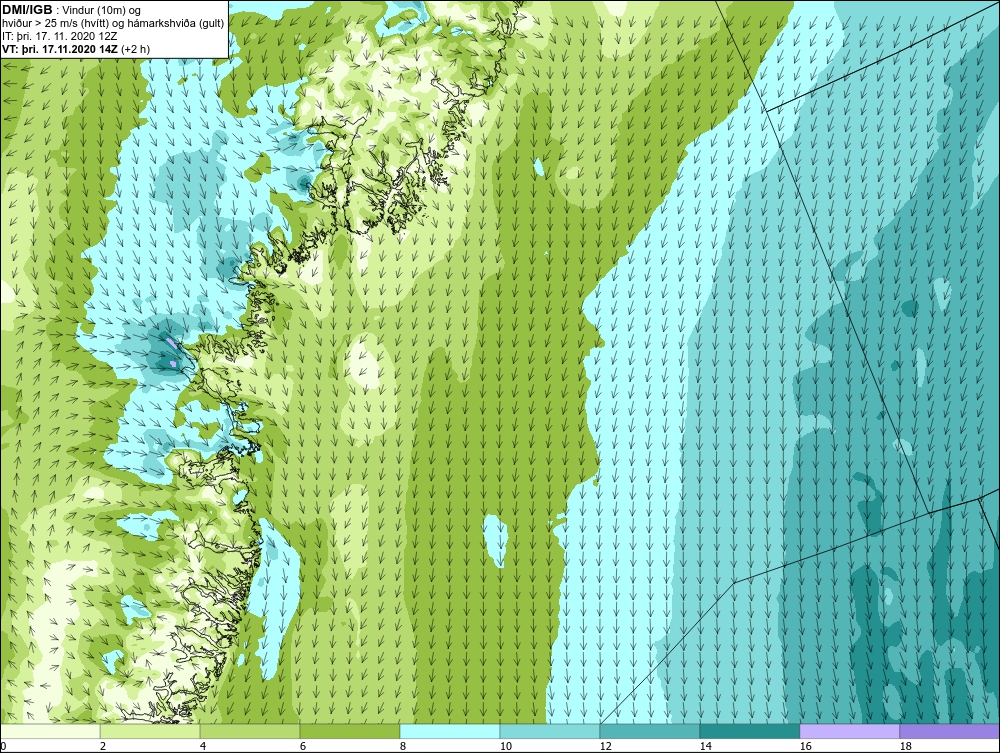This screenshot has width=1000, height=753.
Task: Click the 6–8 m/s olive green legend swatch
Action: click(350, 731)
